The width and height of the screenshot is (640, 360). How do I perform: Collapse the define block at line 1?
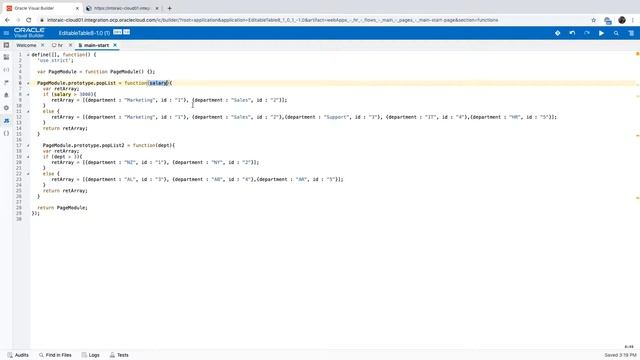(x=28, y=55)
